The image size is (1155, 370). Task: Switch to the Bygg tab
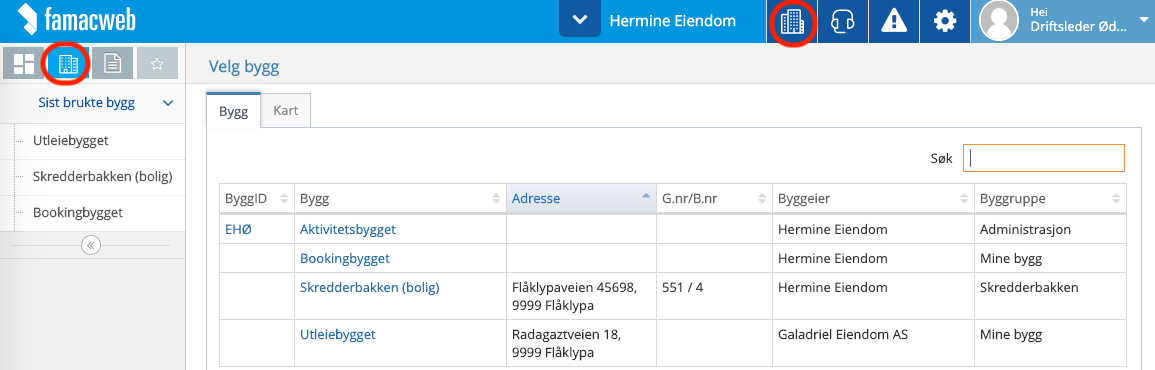pyautogui.click(x=234, y=111)
